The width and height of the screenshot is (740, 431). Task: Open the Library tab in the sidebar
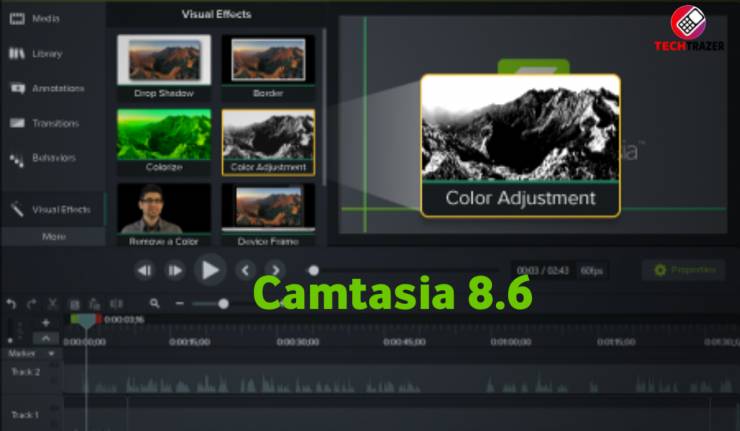click(47, 54)
